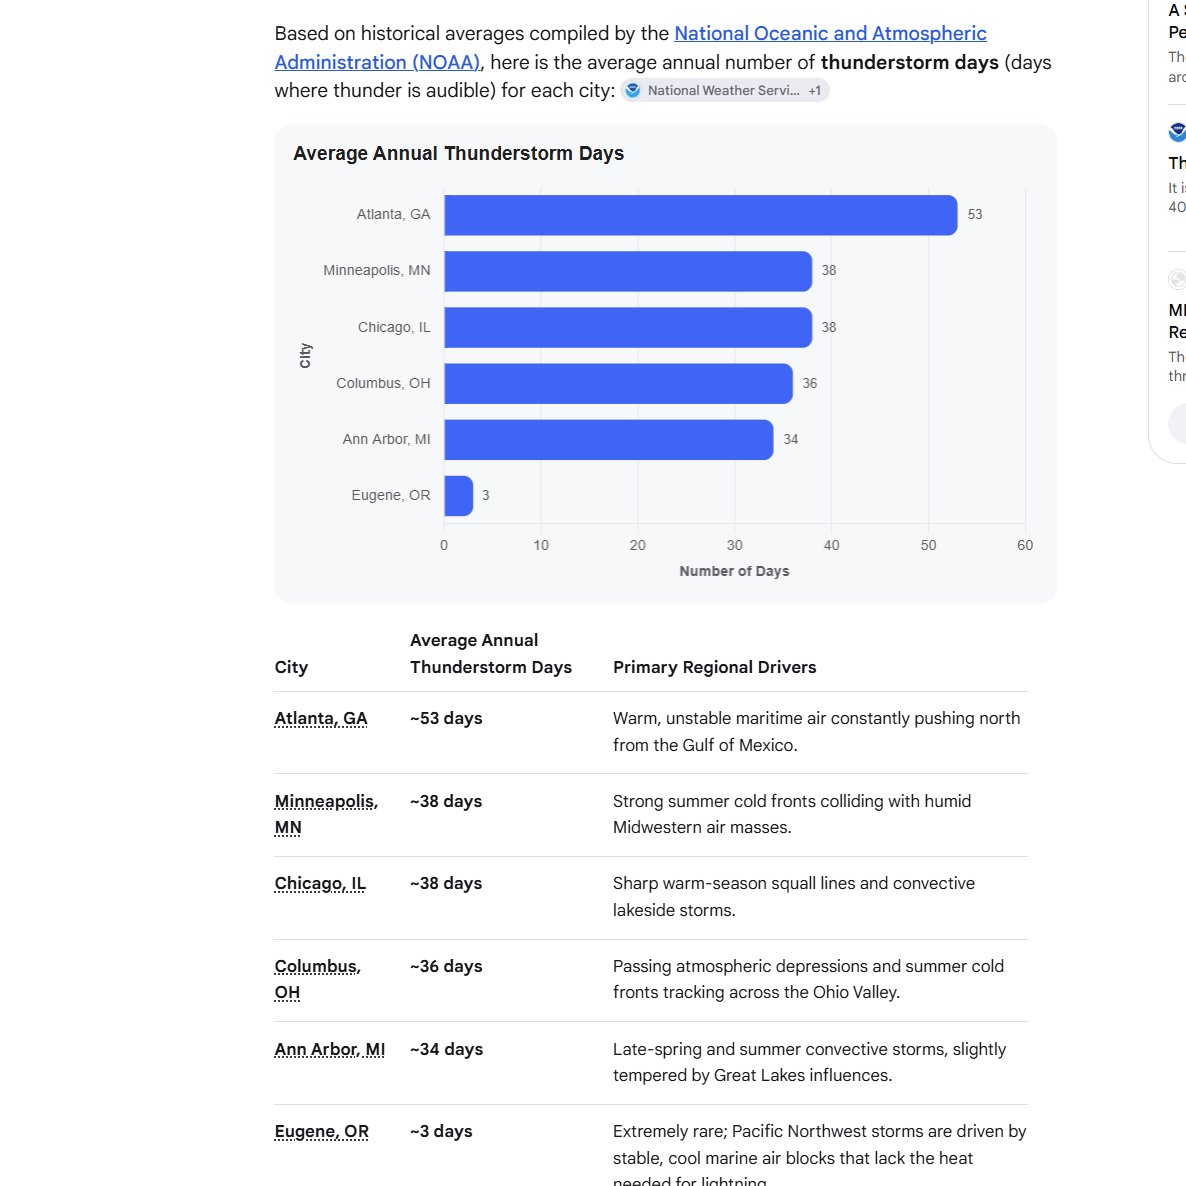This screenshot has height=1186, width=1186.
Task: Click the National Weather Service source chip
Action: click(725, 91)
